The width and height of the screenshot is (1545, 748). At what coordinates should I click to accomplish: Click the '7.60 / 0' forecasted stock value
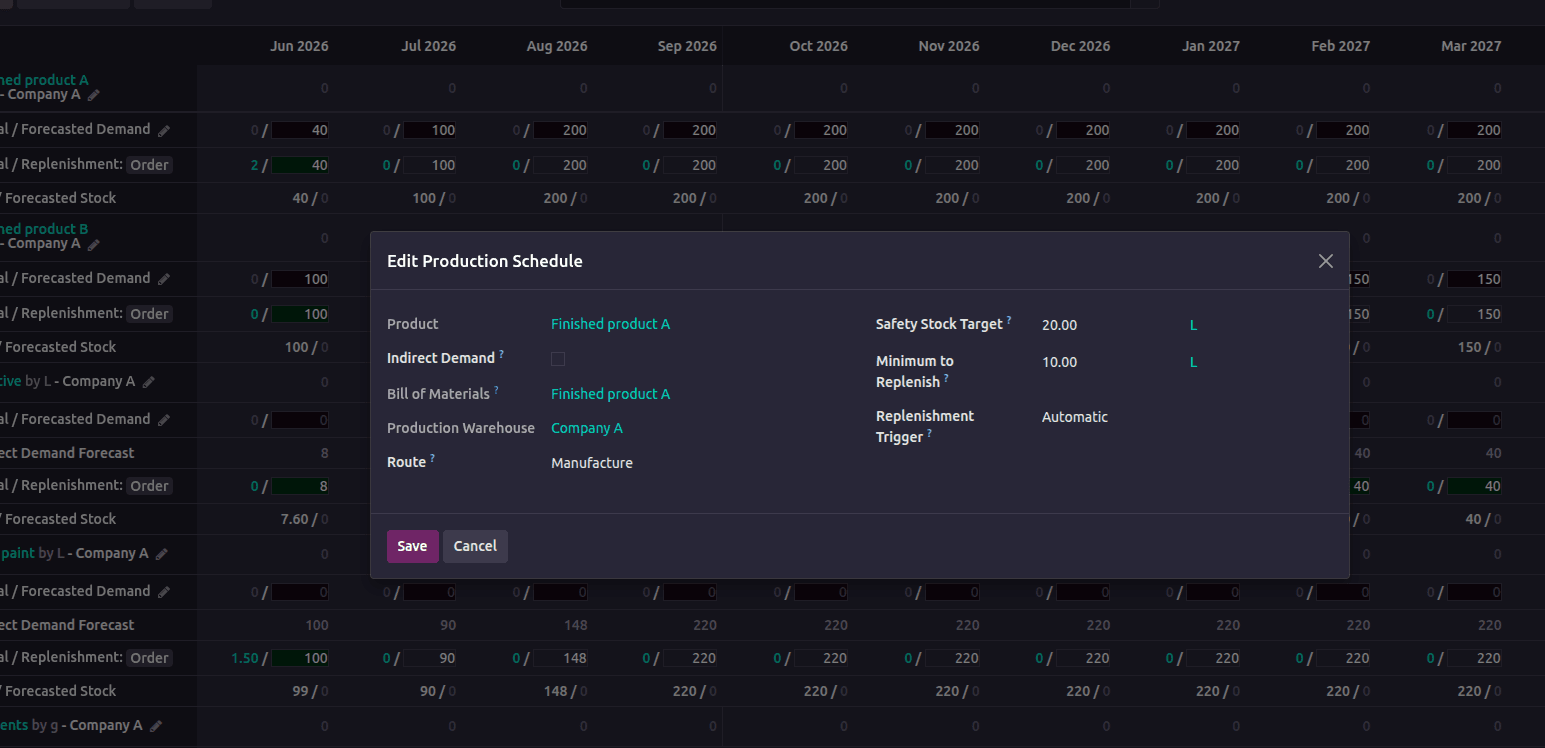pyautogui.click(x=305, y=519)
